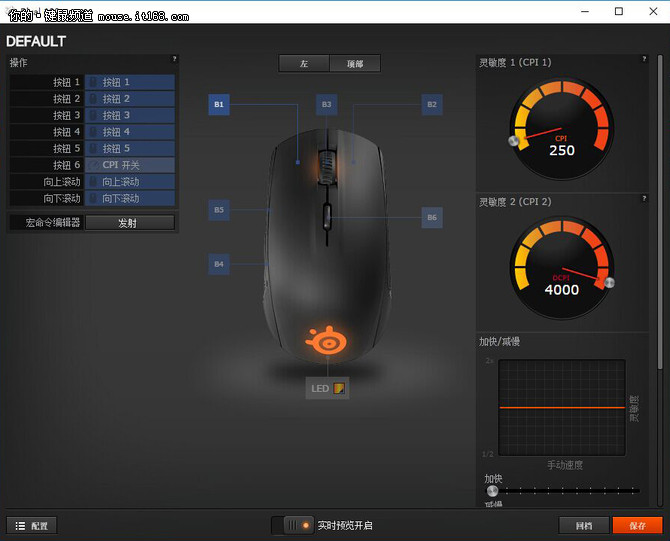
Task: Minimize the application window
Action: tap(585, 12)
